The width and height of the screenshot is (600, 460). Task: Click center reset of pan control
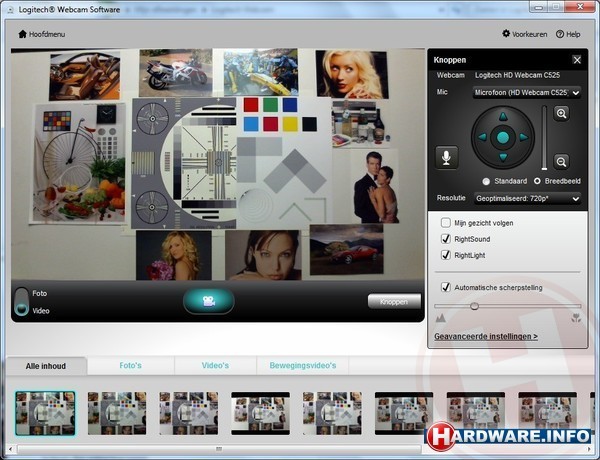pos(503,137)
